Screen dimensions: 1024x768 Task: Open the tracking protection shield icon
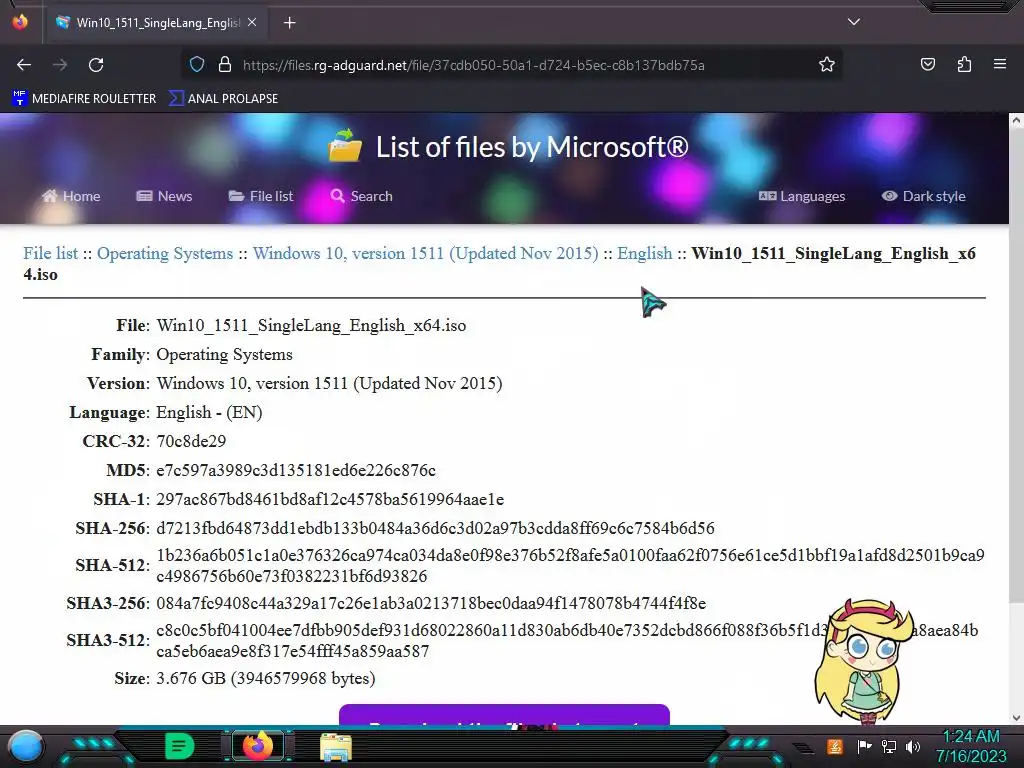197,65
